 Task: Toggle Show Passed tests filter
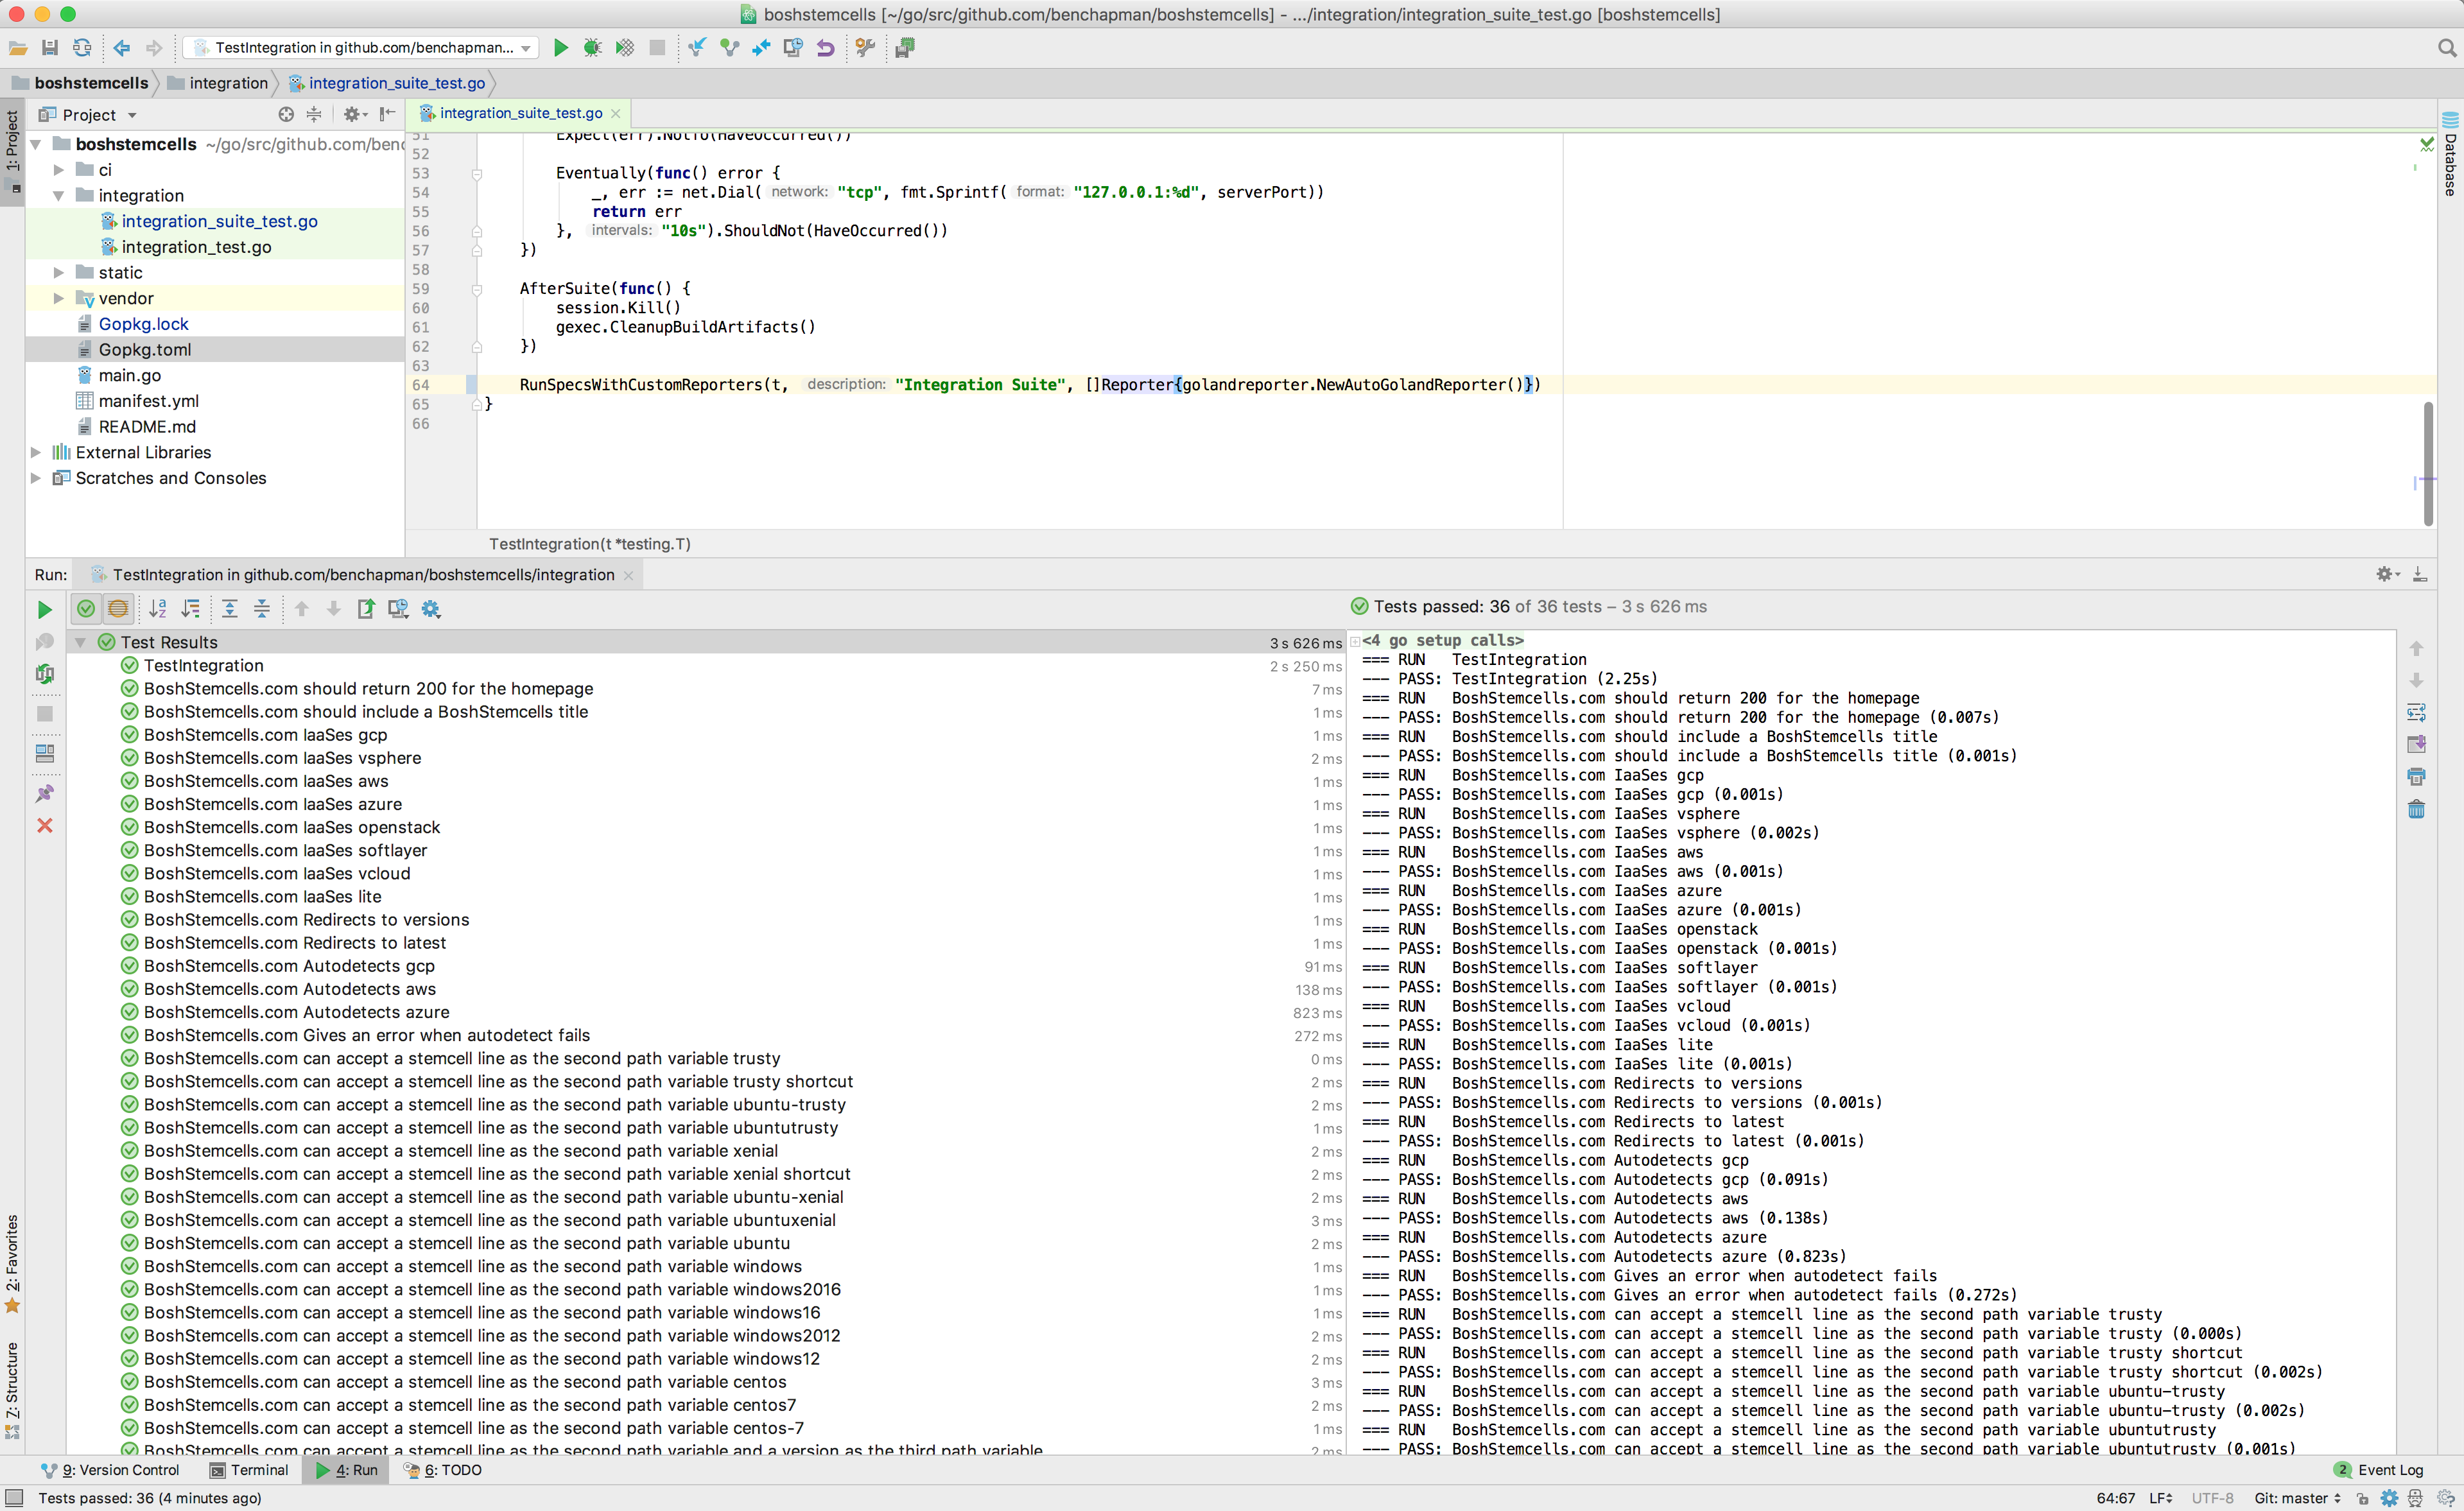(86, 608)
